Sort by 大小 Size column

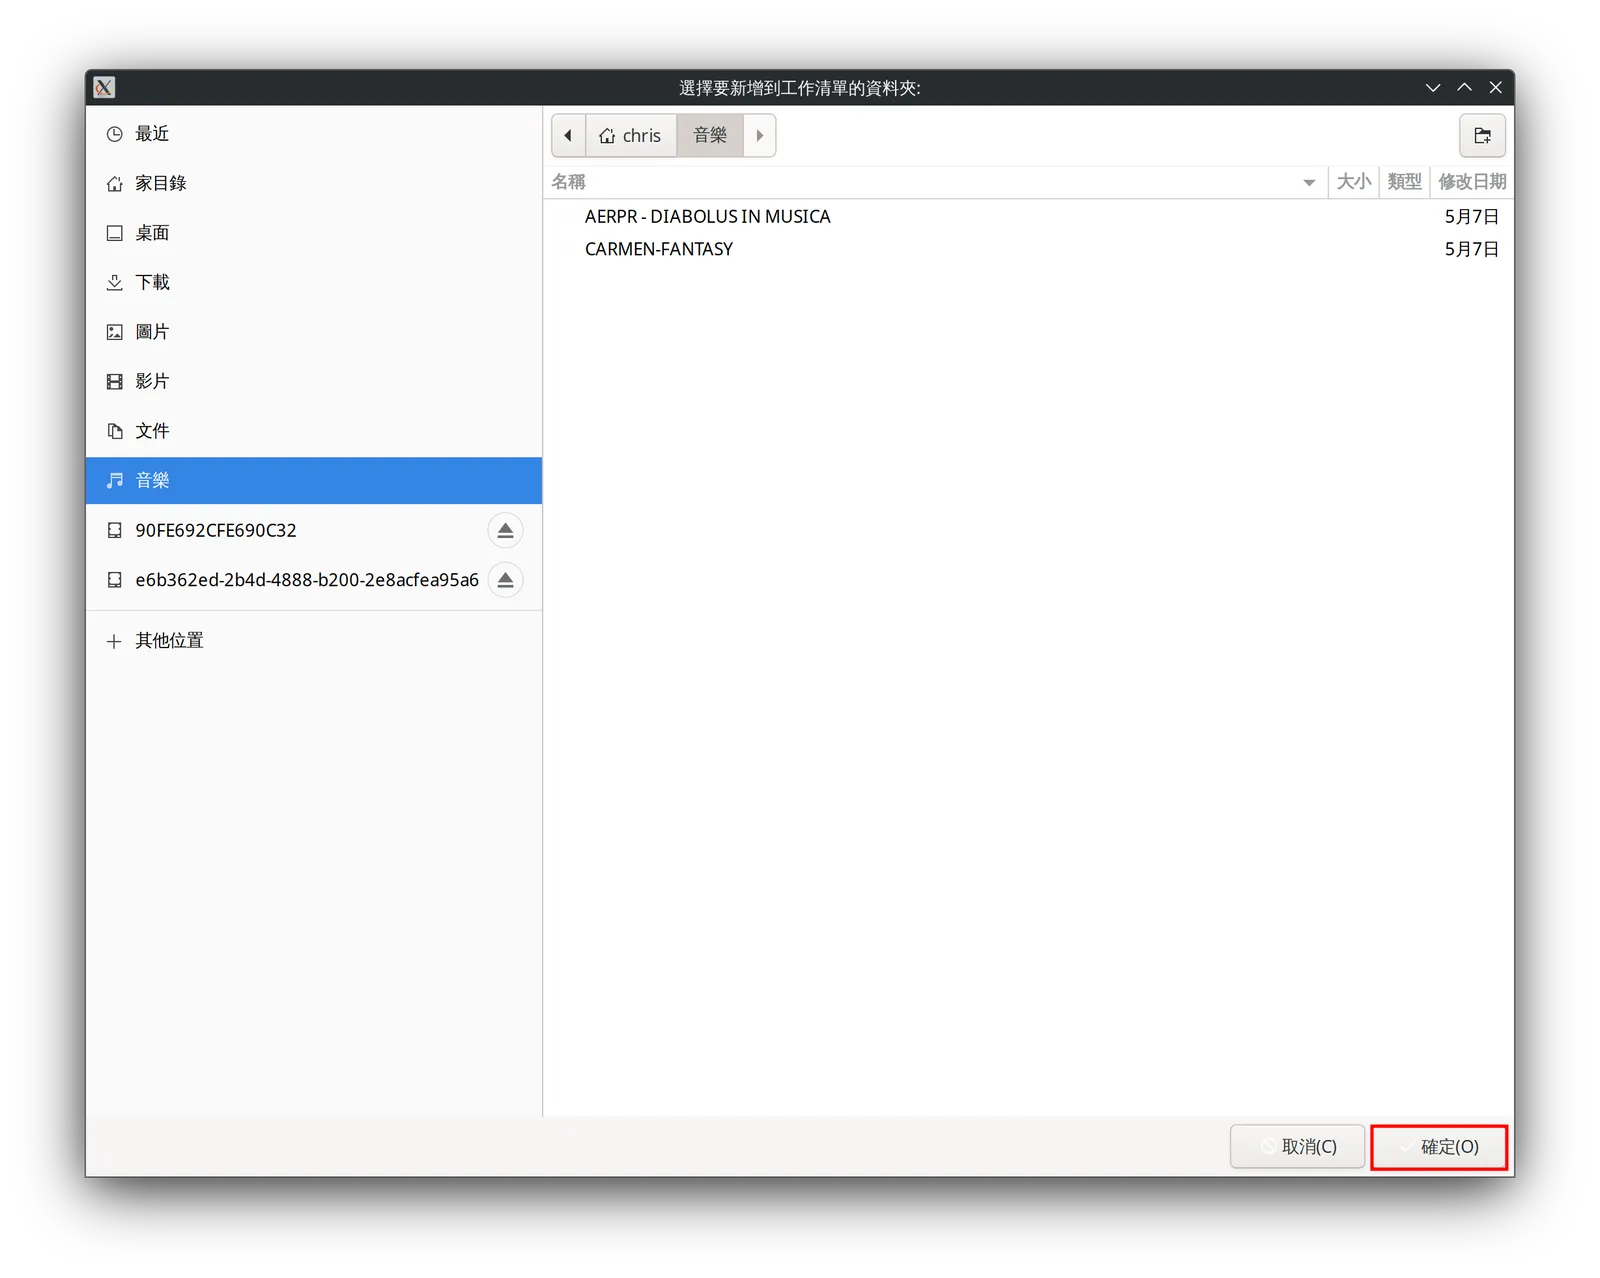1353,182
